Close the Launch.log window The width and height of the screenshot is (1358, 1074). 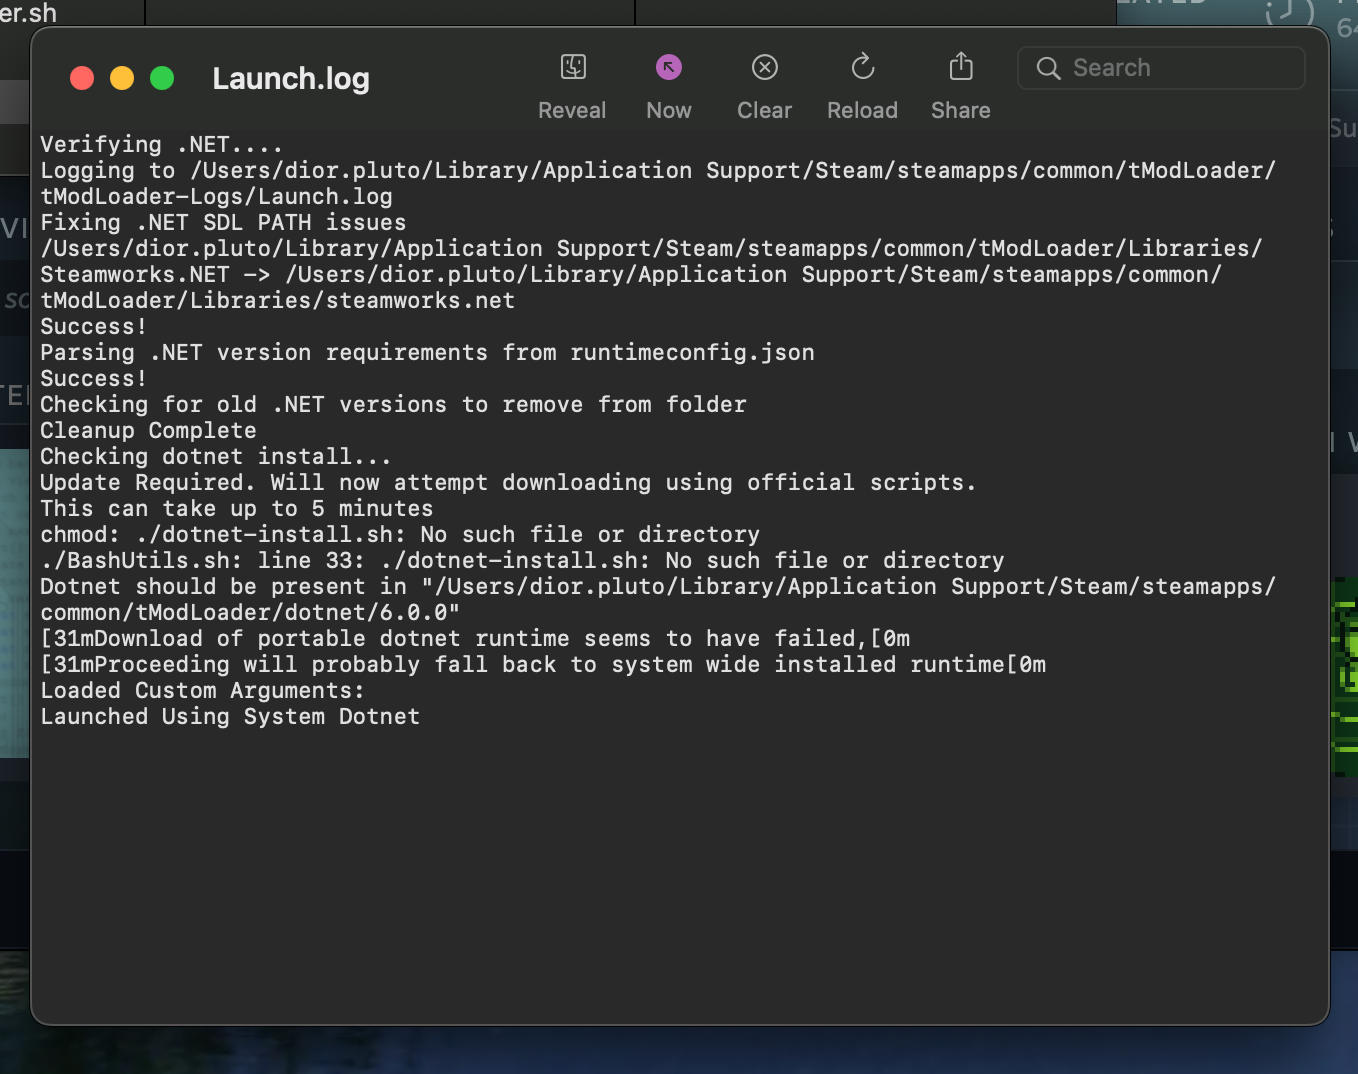click(x=82, y=78)
